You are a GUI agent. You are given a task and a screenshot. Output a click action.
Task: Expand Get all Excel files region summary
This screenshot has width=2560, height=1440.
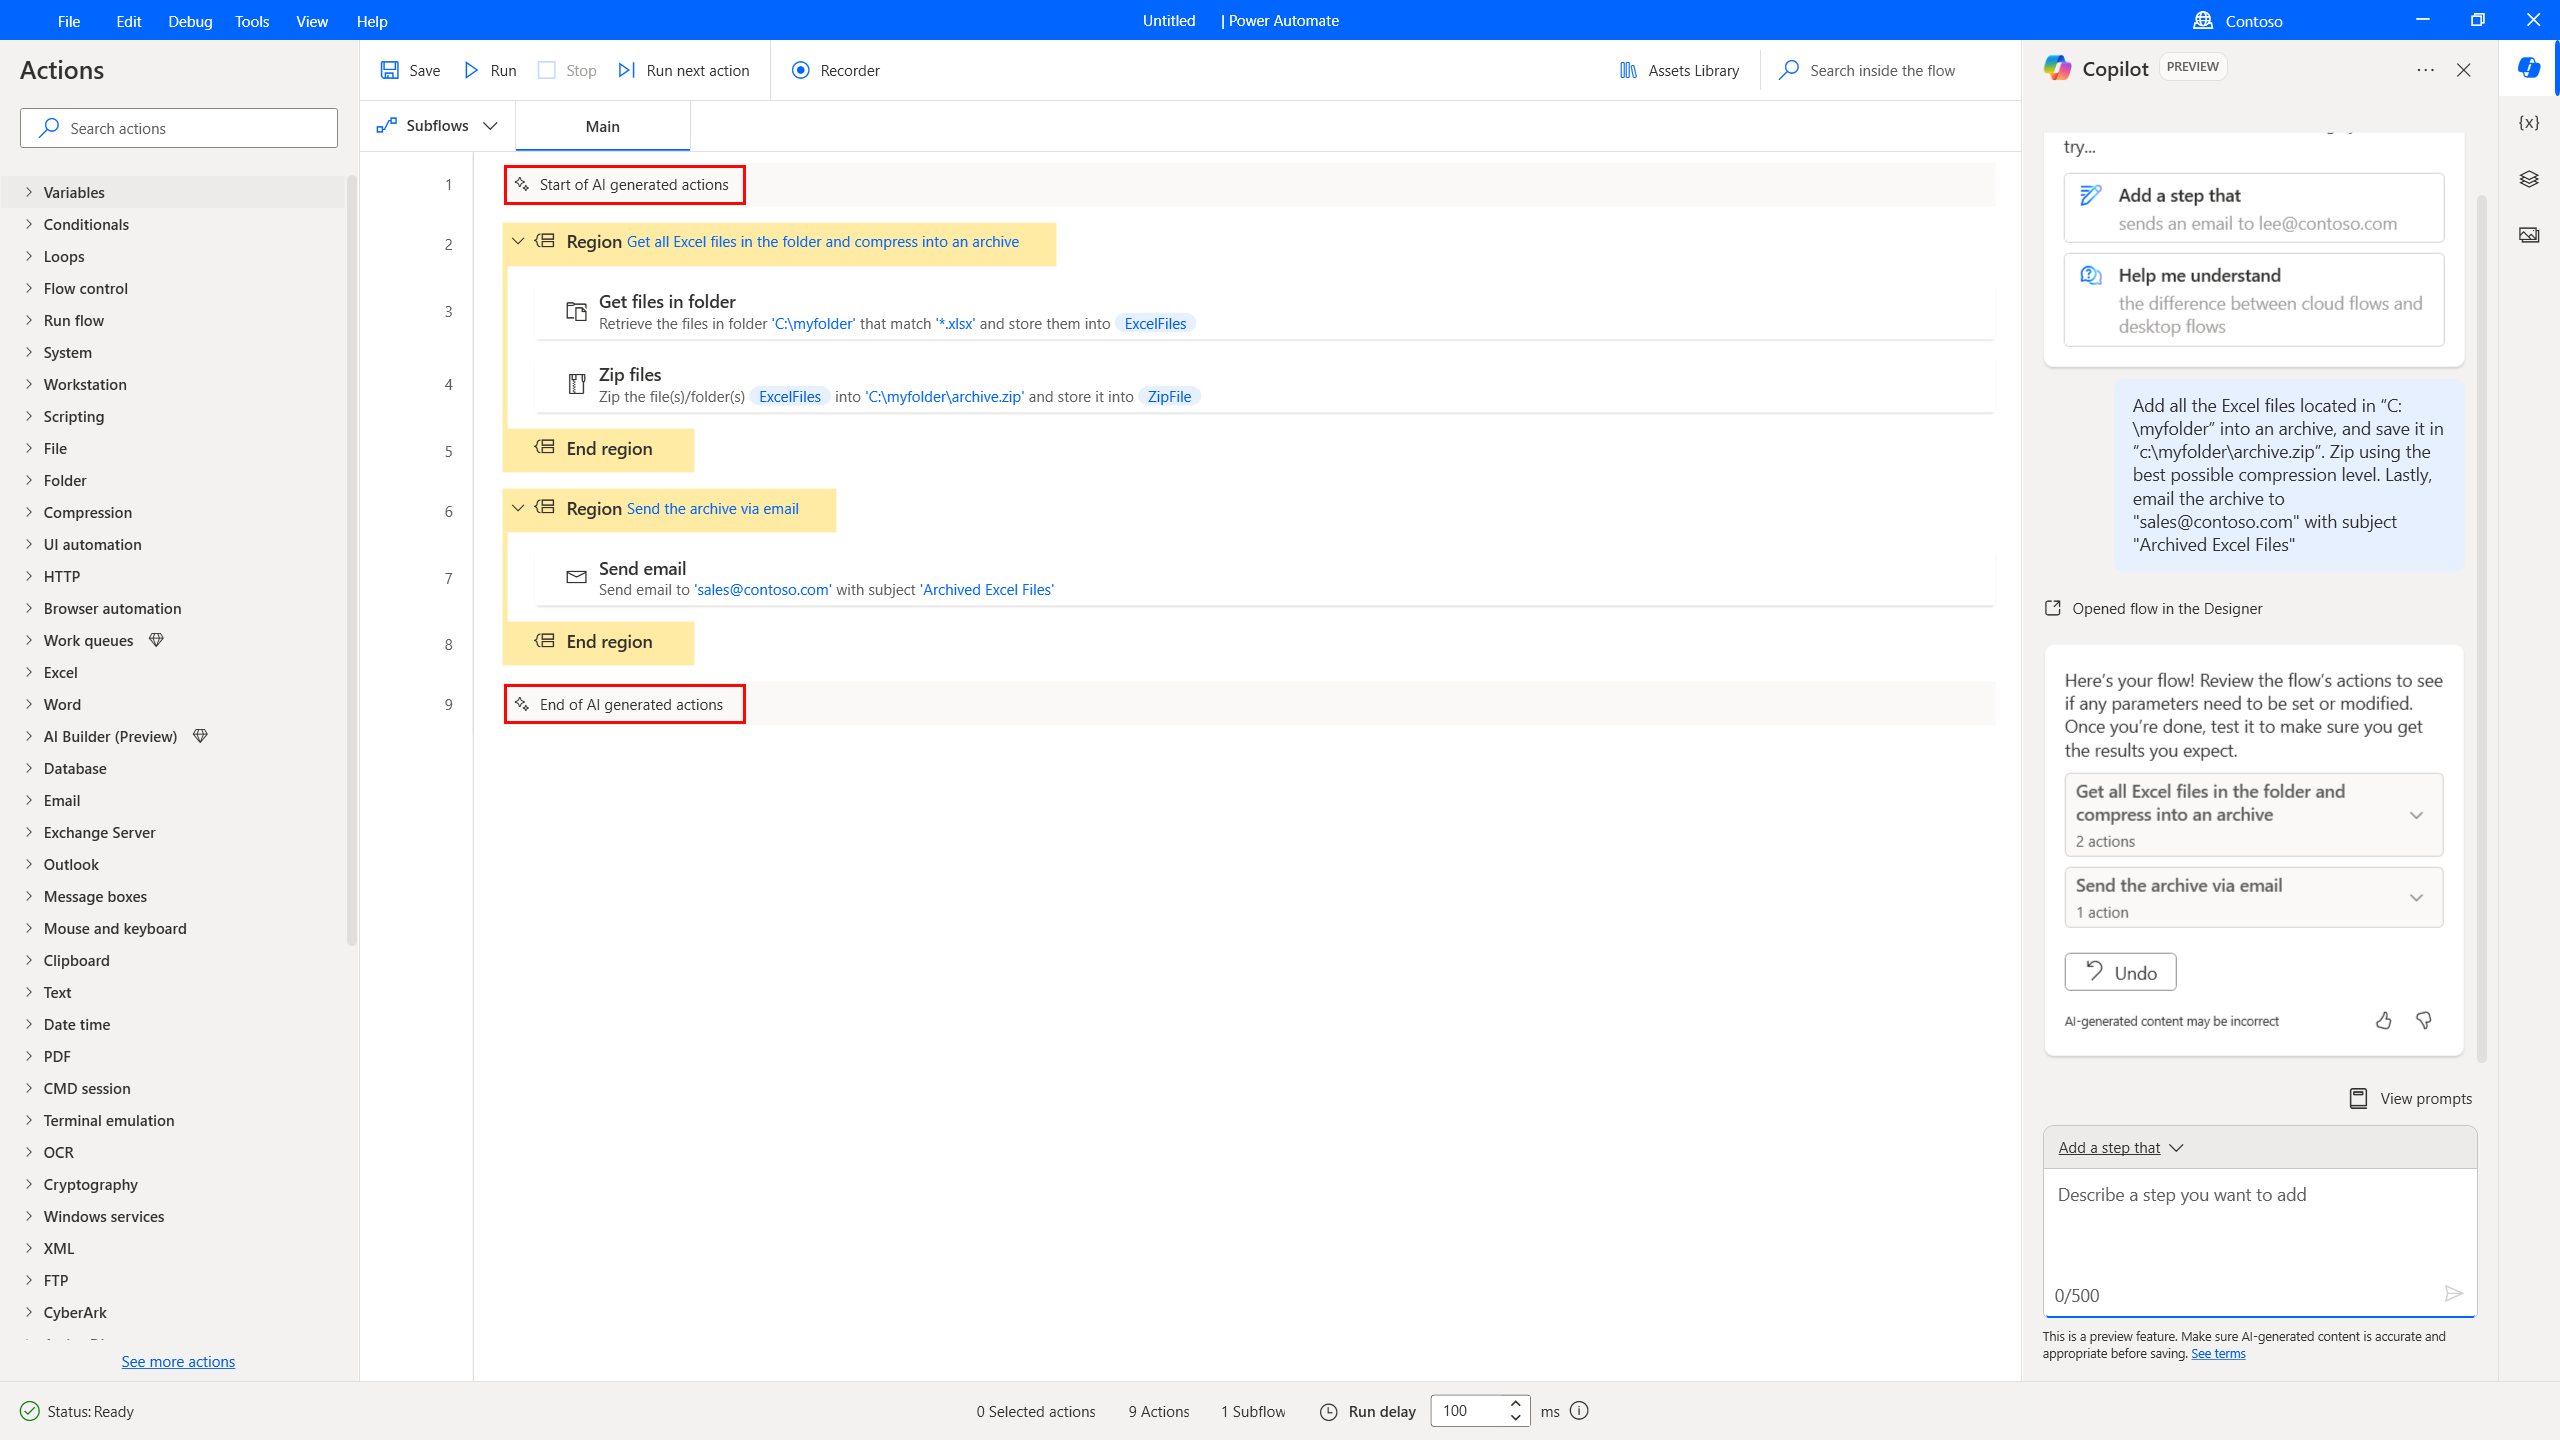pyautogui.click(x=2416, y=814)
